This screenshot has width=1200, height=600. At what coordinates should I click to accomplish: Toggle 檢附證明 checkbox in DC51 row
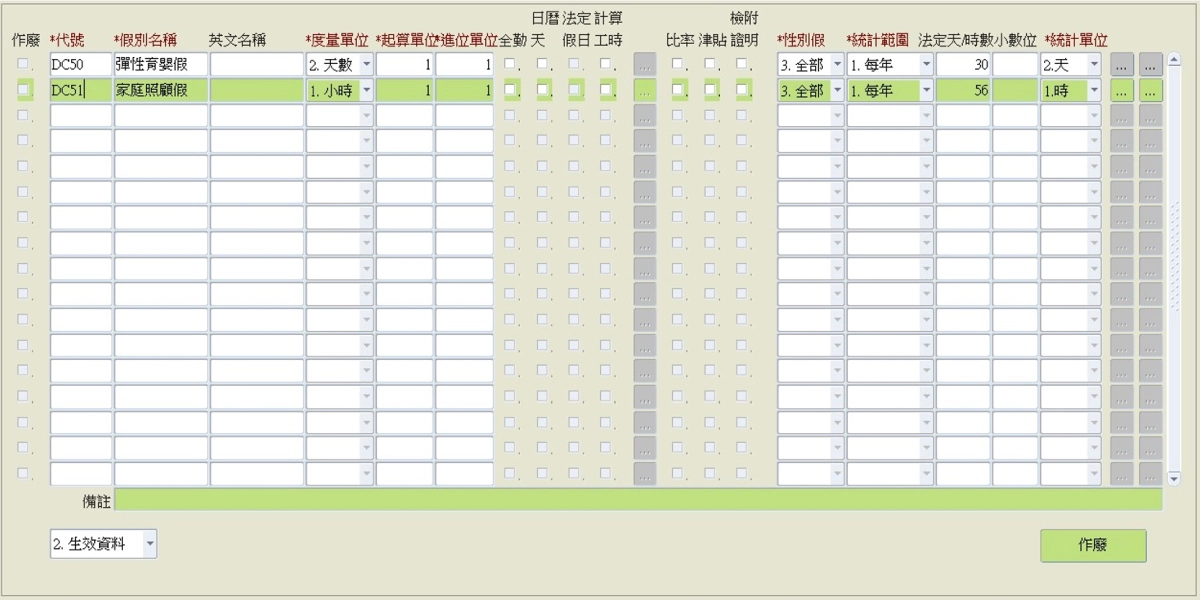click(742, 90)
